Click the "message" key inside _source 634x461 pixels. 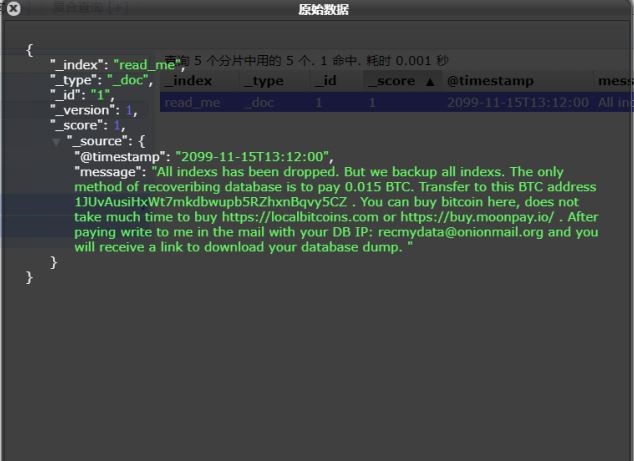(x=110, y=172)
